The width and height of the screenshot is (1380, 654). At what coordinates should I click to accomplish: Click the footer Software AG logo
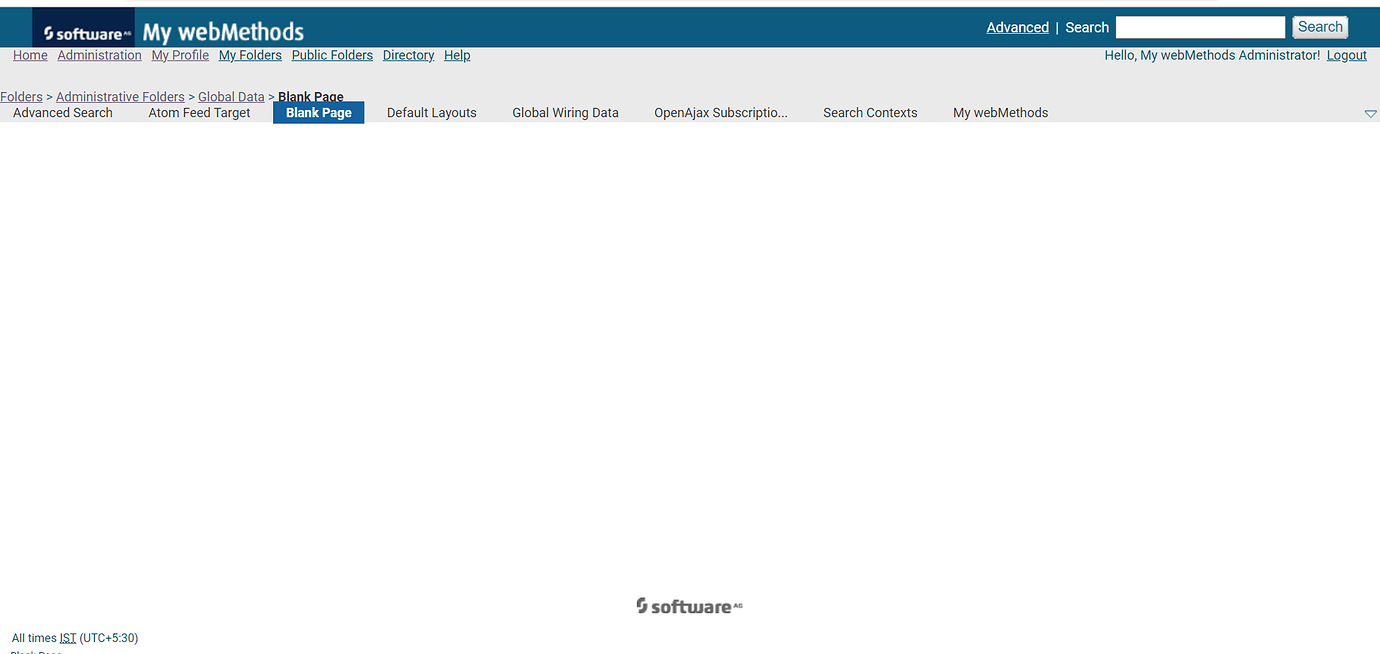(x=690, y=606)
